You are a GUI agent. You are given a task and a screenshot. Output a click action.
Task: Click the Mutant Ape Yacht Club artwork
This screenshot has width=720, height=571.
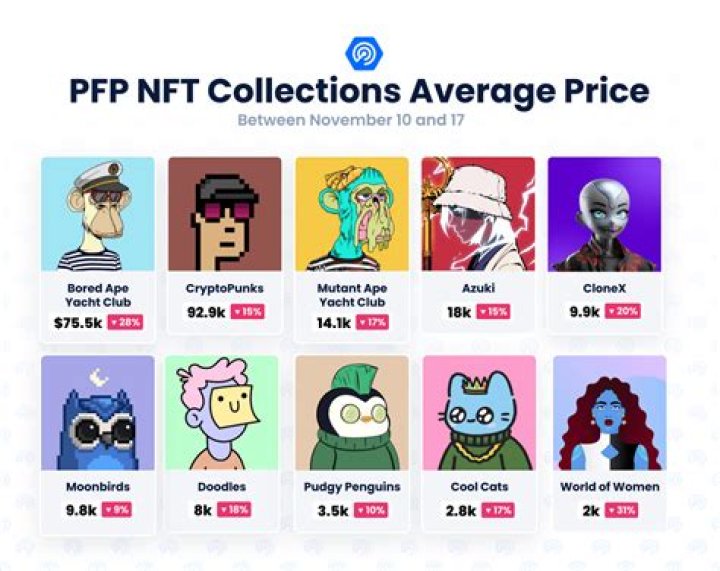351,213
